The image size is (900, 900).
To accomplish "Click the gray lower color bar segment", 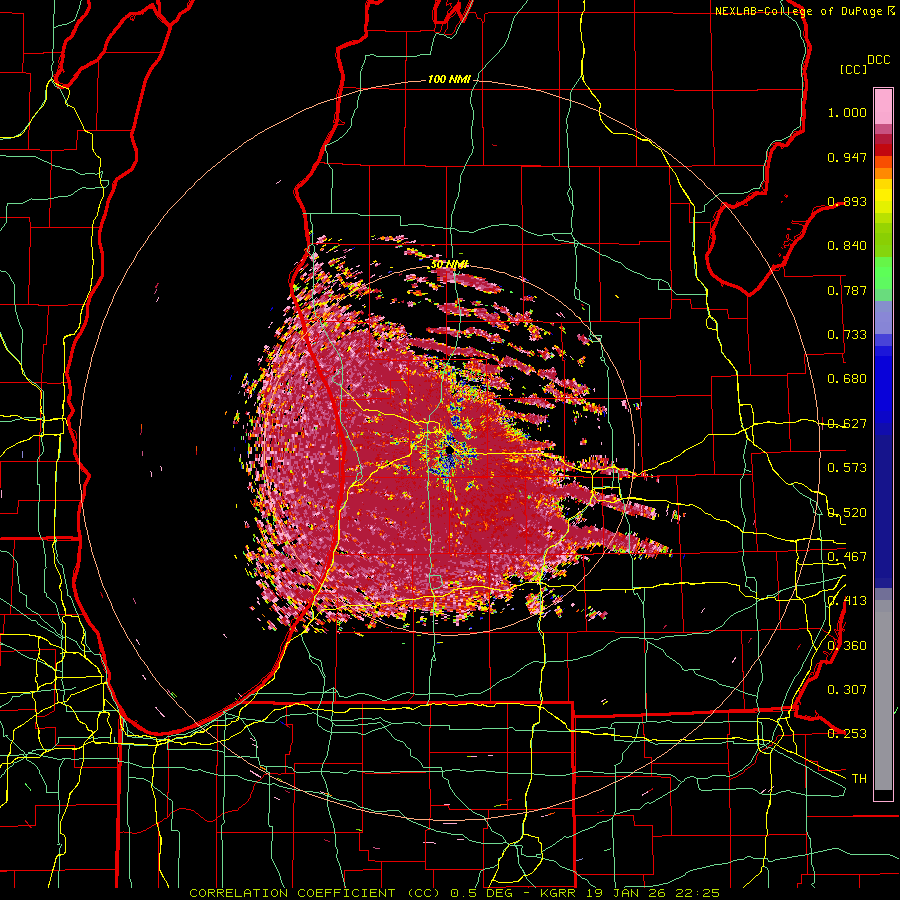I will (x=883, y=695).
